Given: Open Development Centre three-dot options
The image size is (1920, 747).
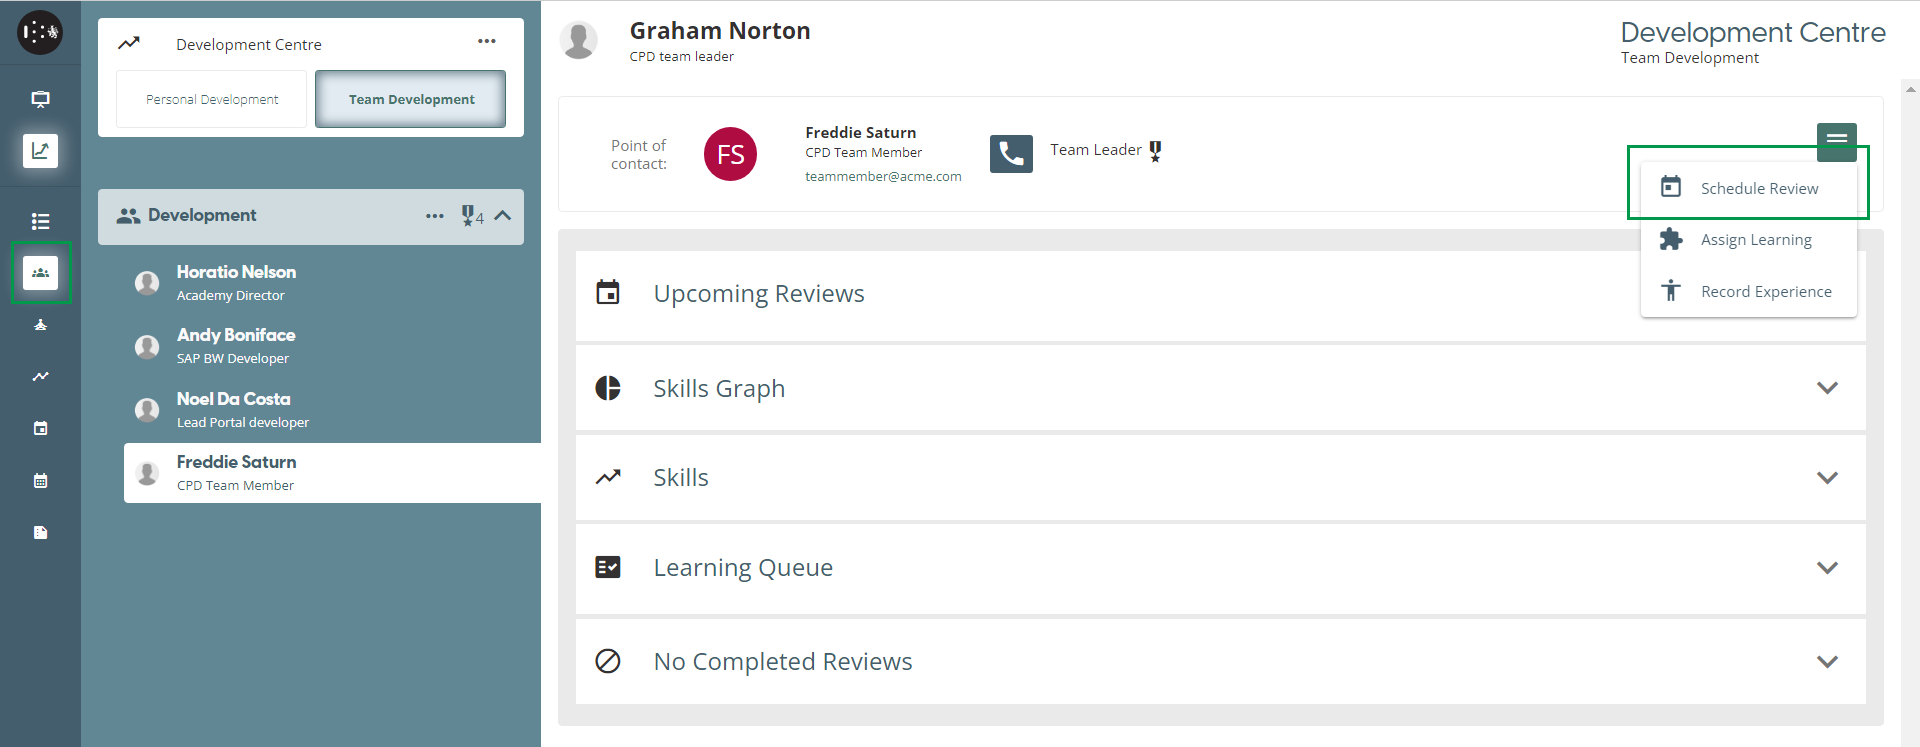Looking at the screenshot, I should [487, 42].
